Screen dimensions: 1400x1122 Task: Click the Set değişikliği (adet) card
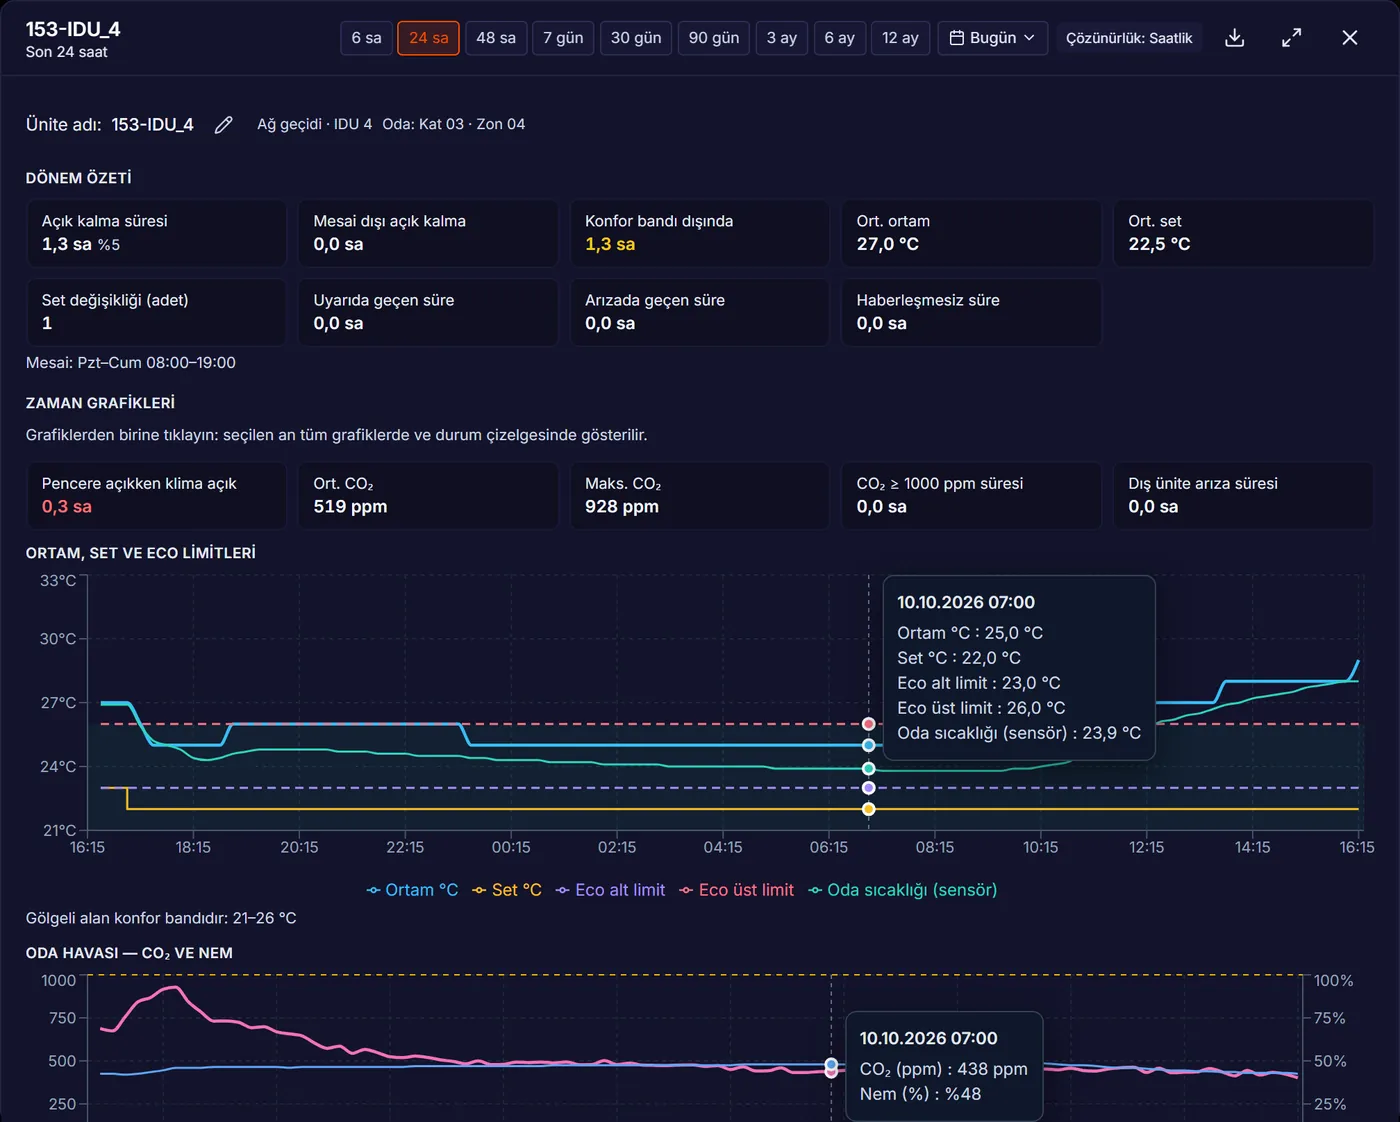[156, 312]
